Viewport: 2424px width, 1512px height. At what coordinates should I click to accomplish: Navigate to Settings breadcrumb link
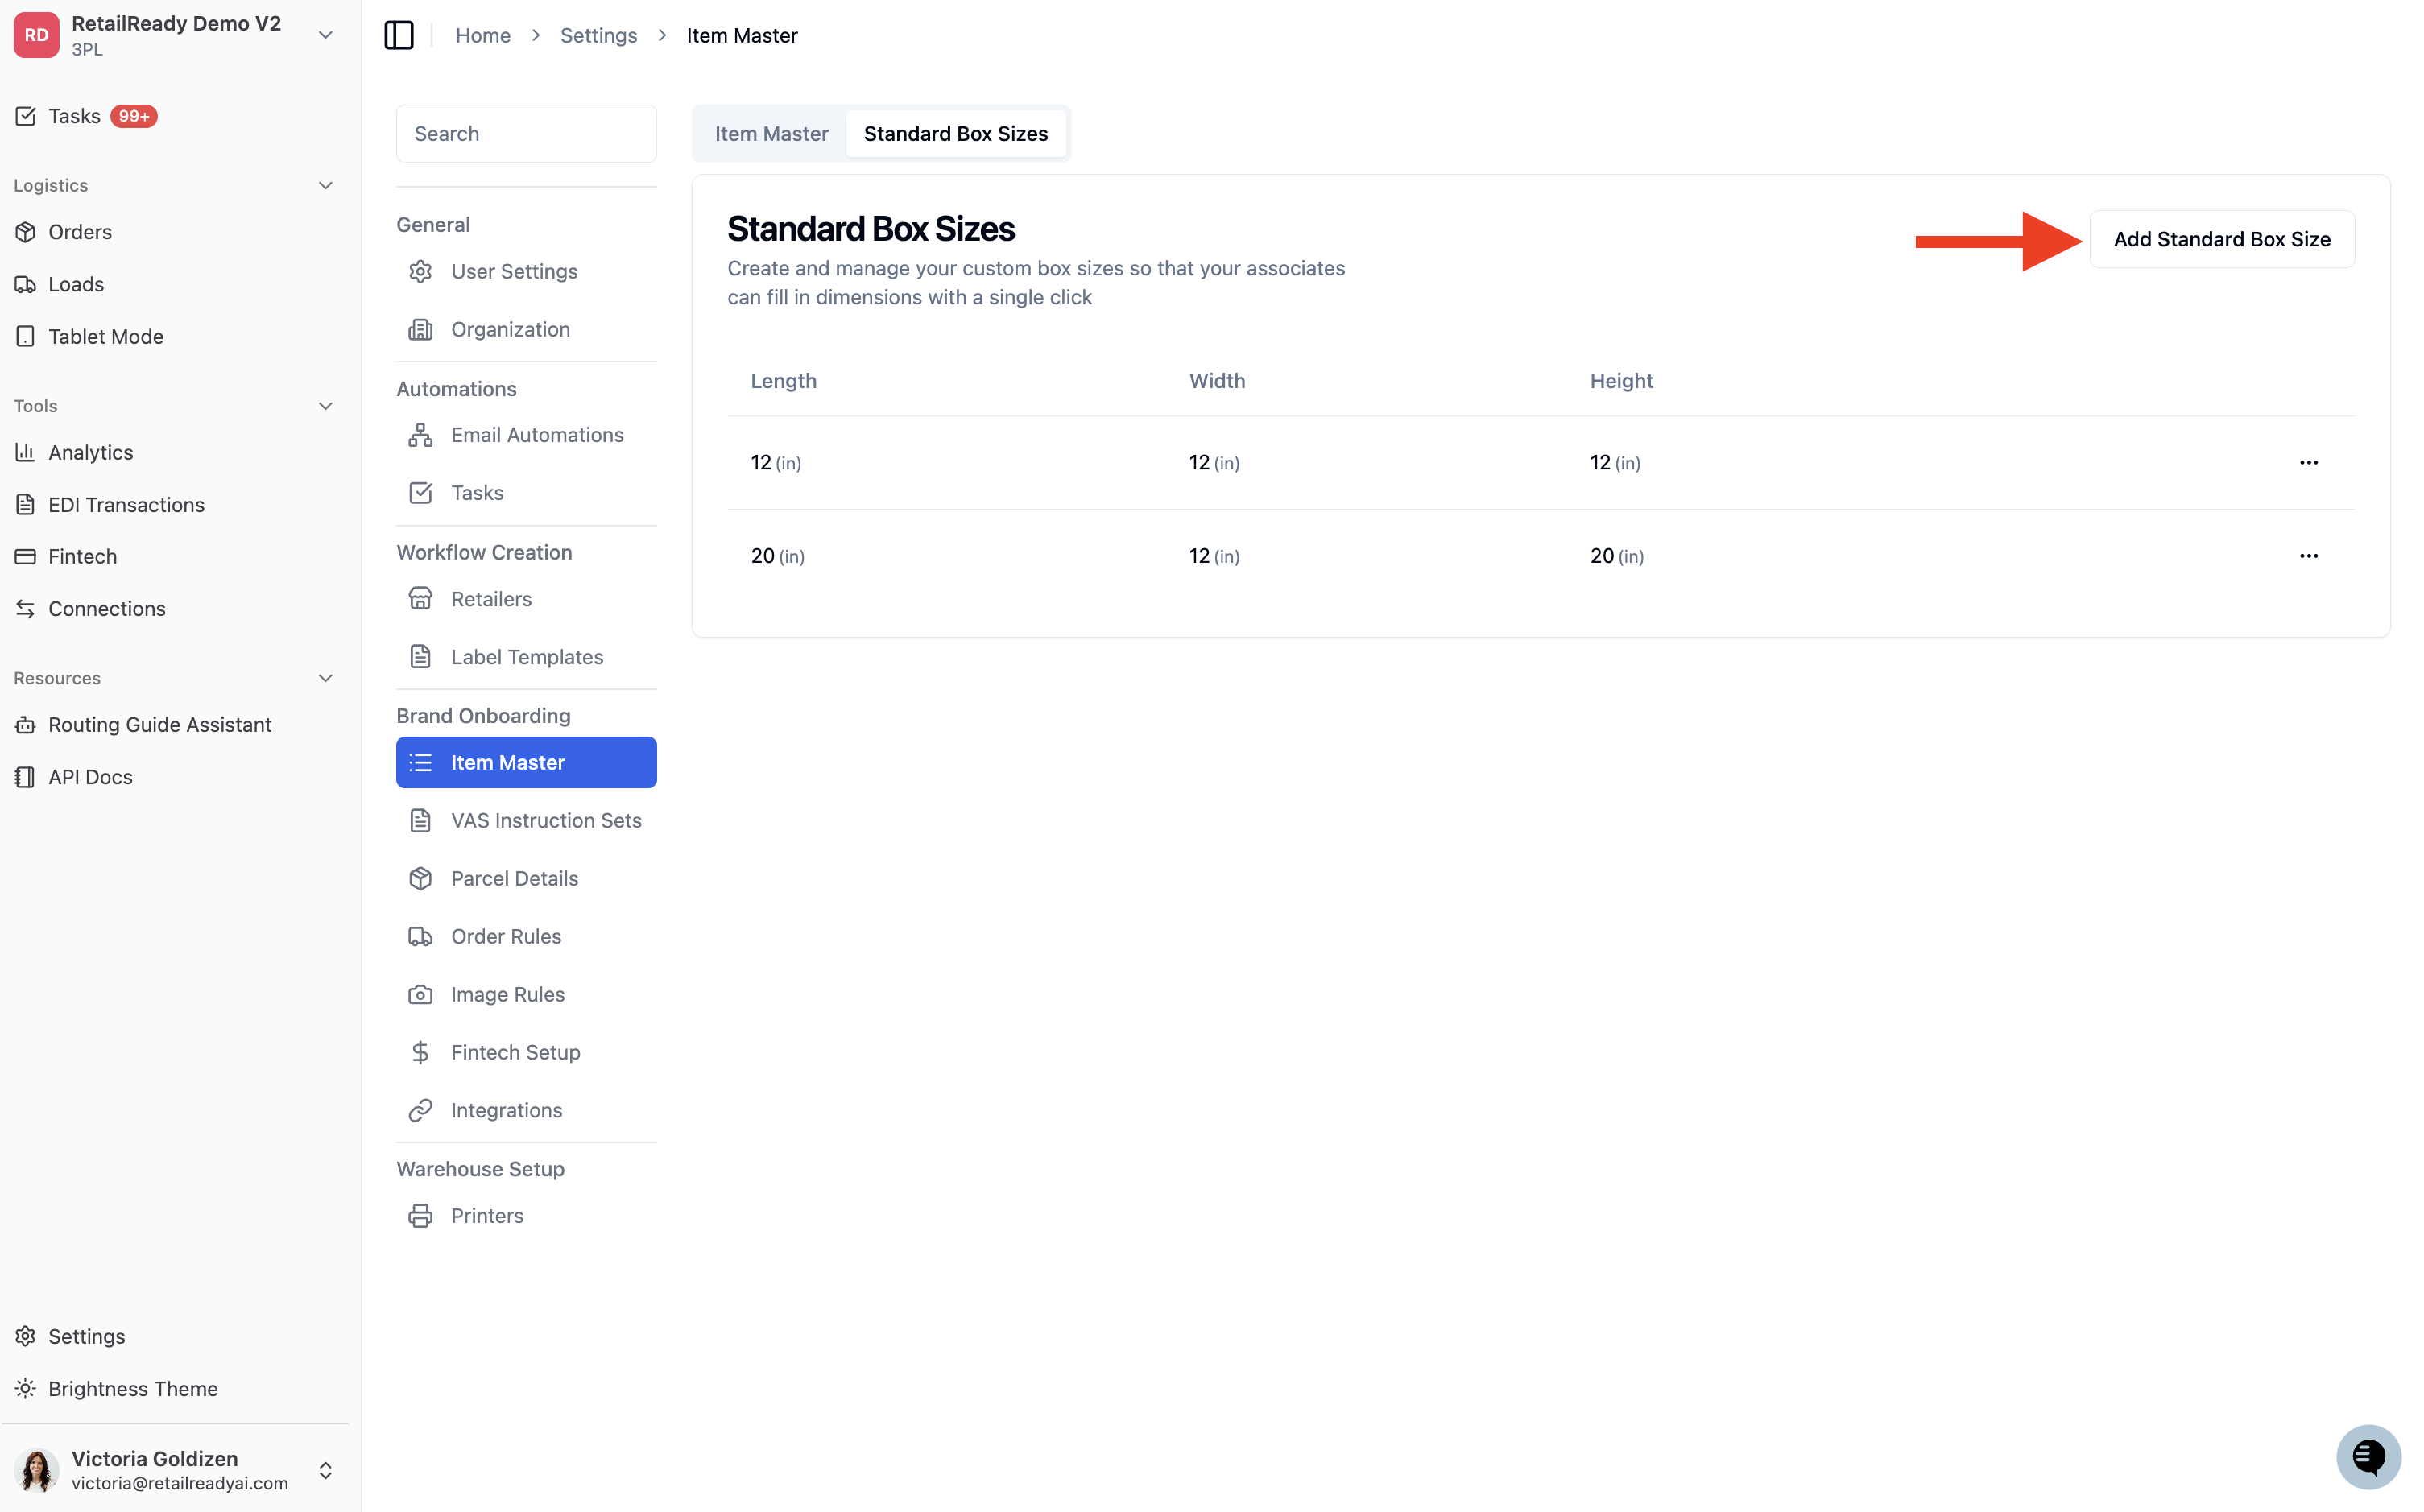coord(598,35)
